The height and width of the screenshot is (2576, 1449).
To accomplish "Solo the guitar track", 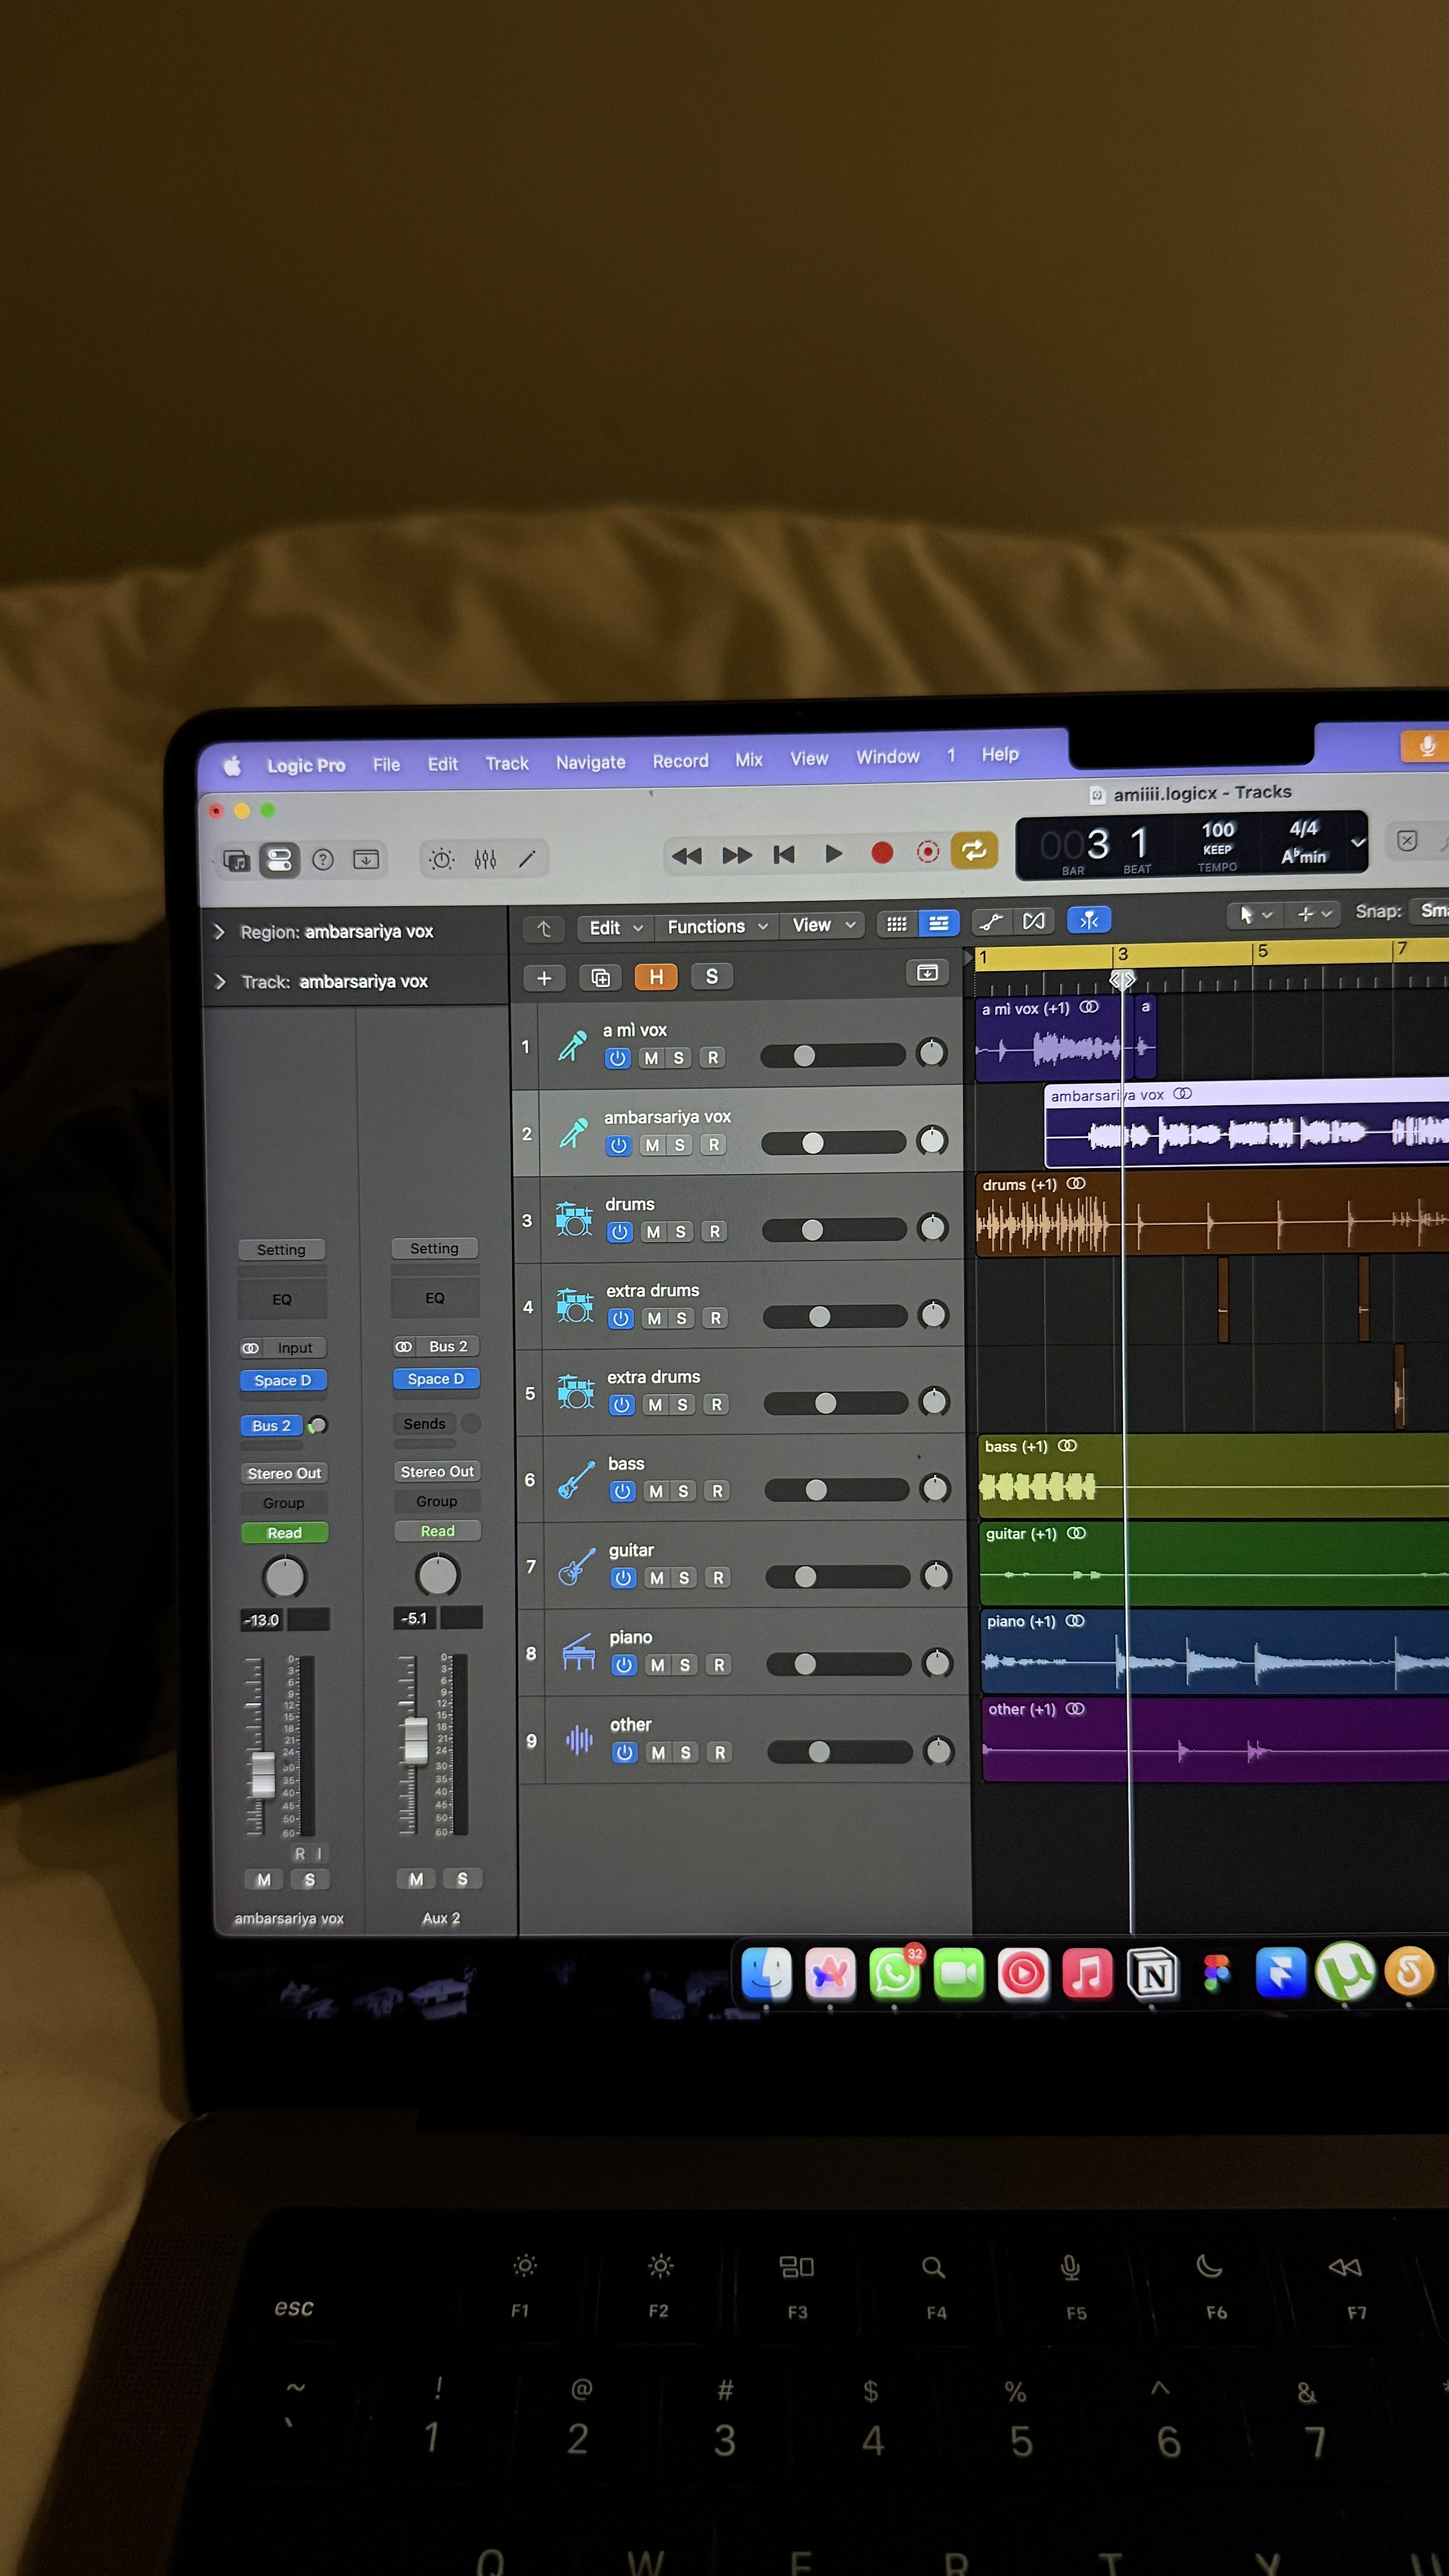I will pos(684,1578).
